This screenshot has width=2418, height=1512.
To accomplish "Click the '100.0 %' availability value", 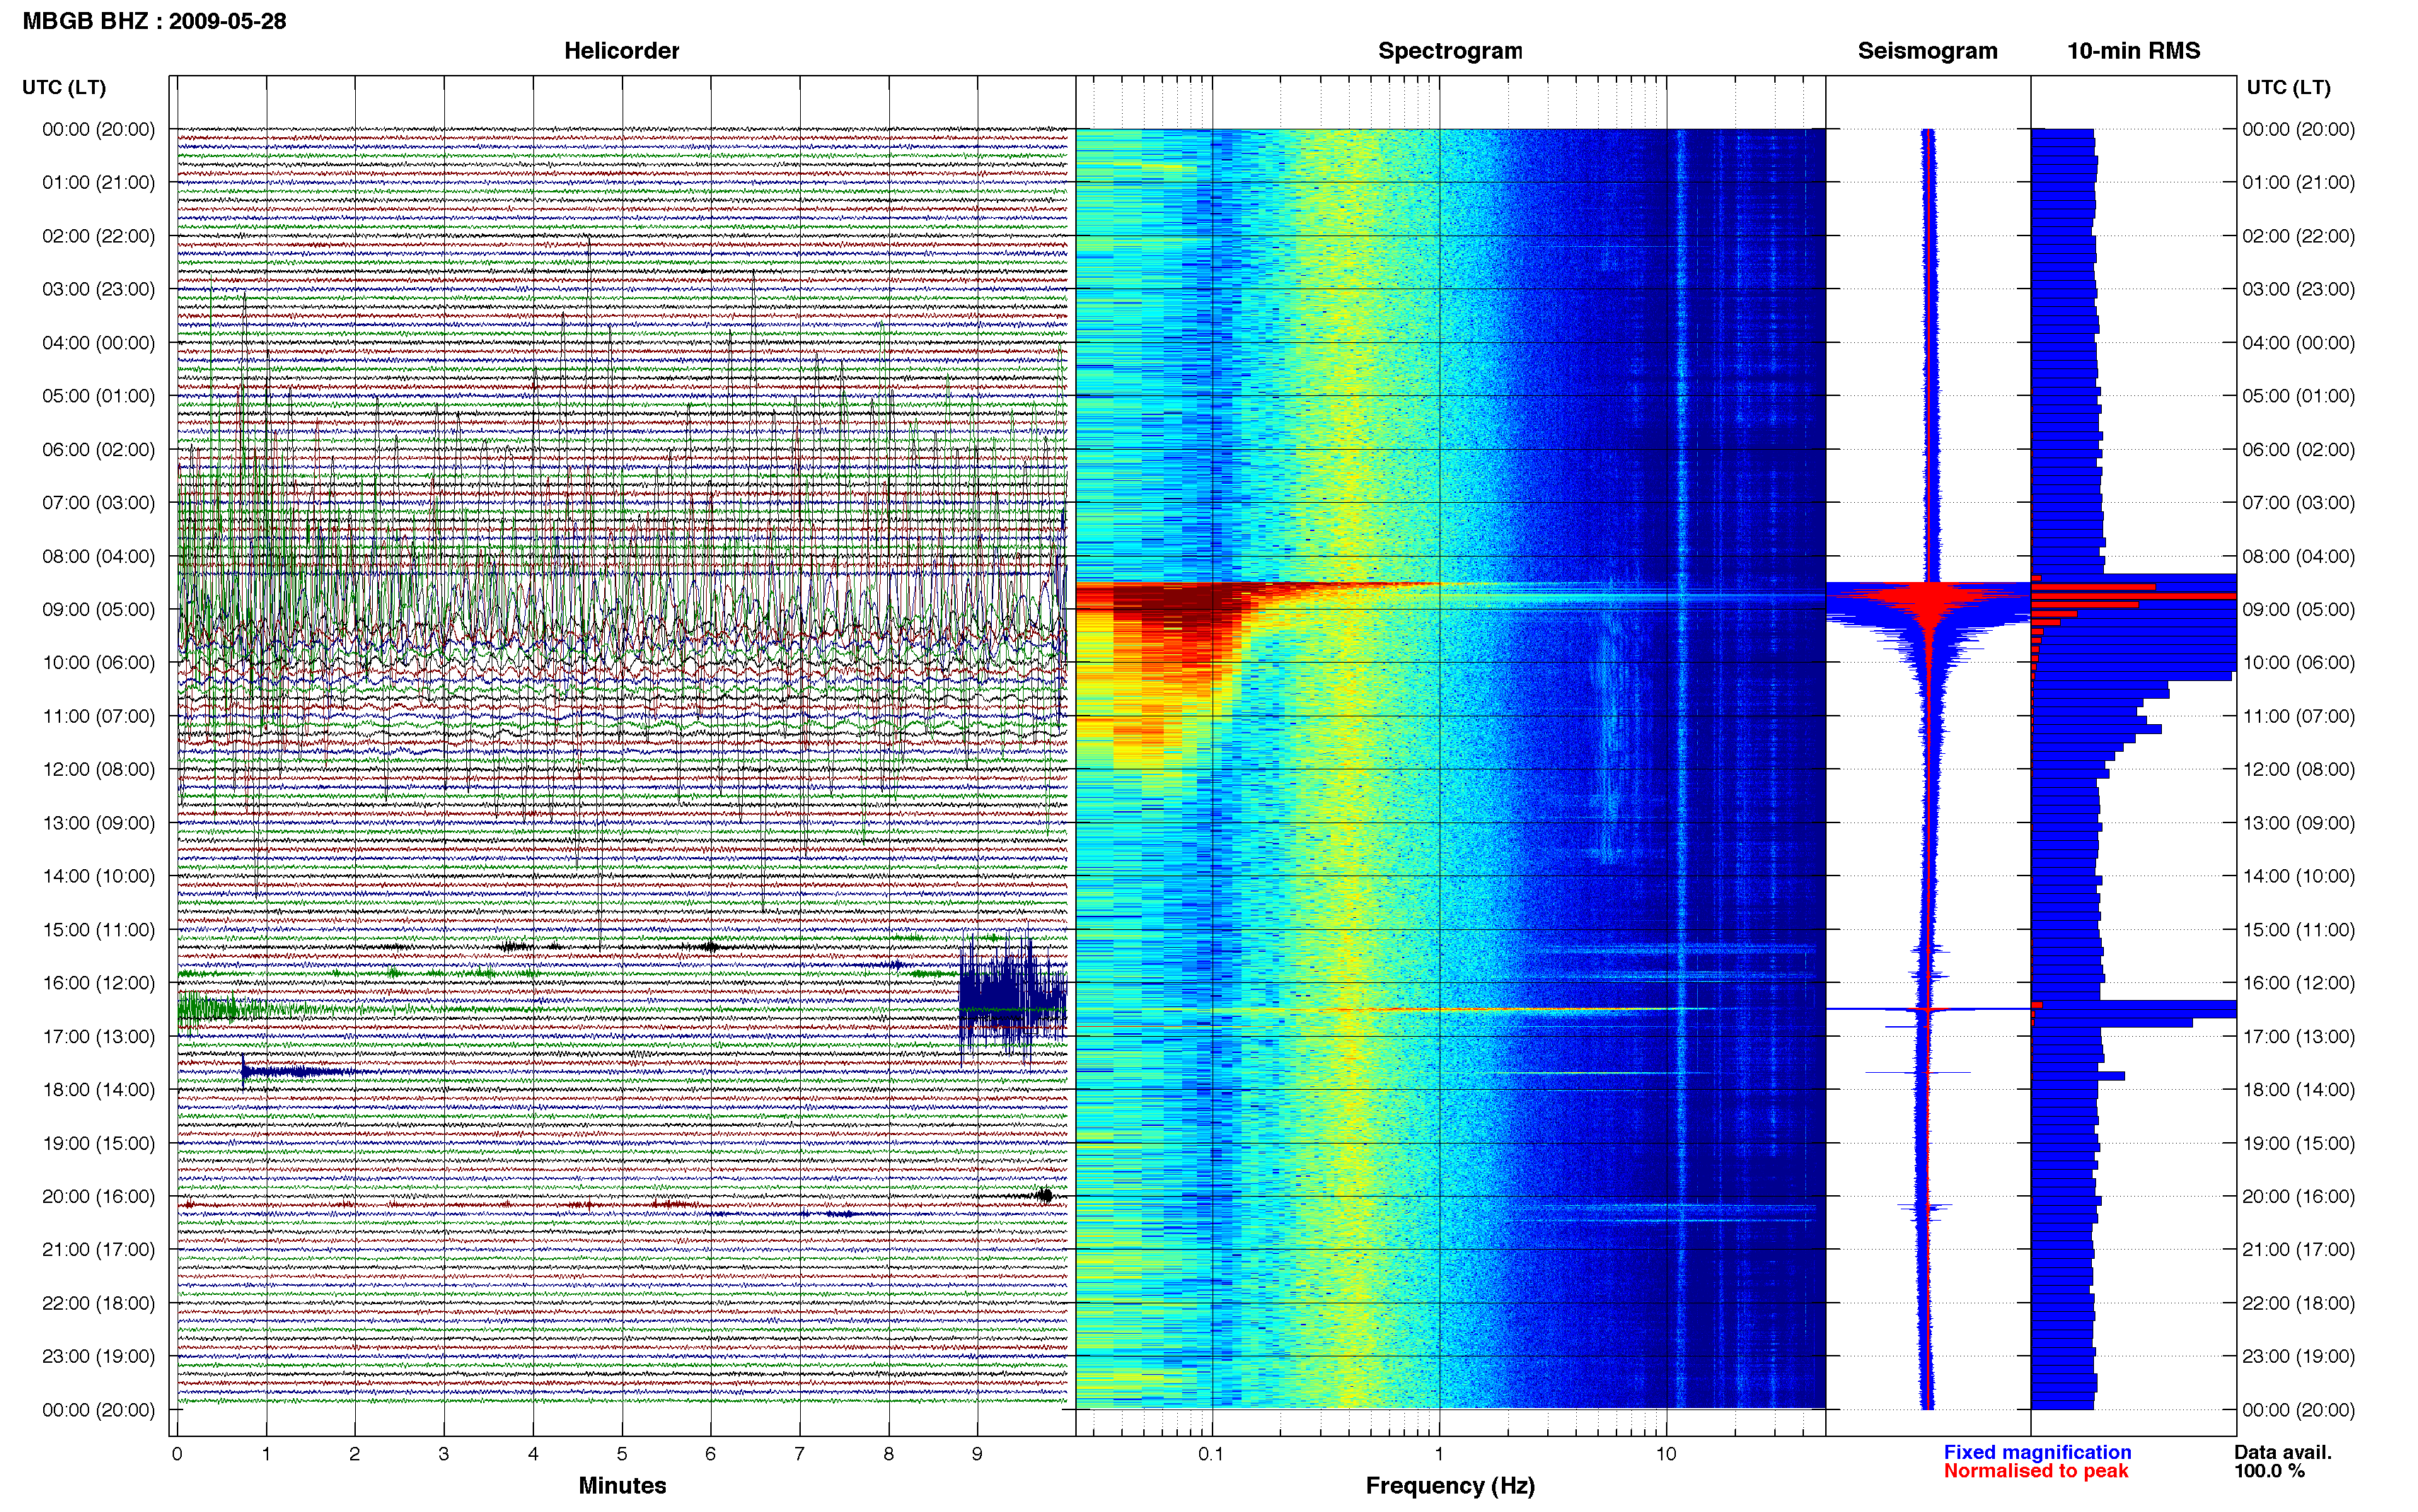I will coord(2269,1471).
